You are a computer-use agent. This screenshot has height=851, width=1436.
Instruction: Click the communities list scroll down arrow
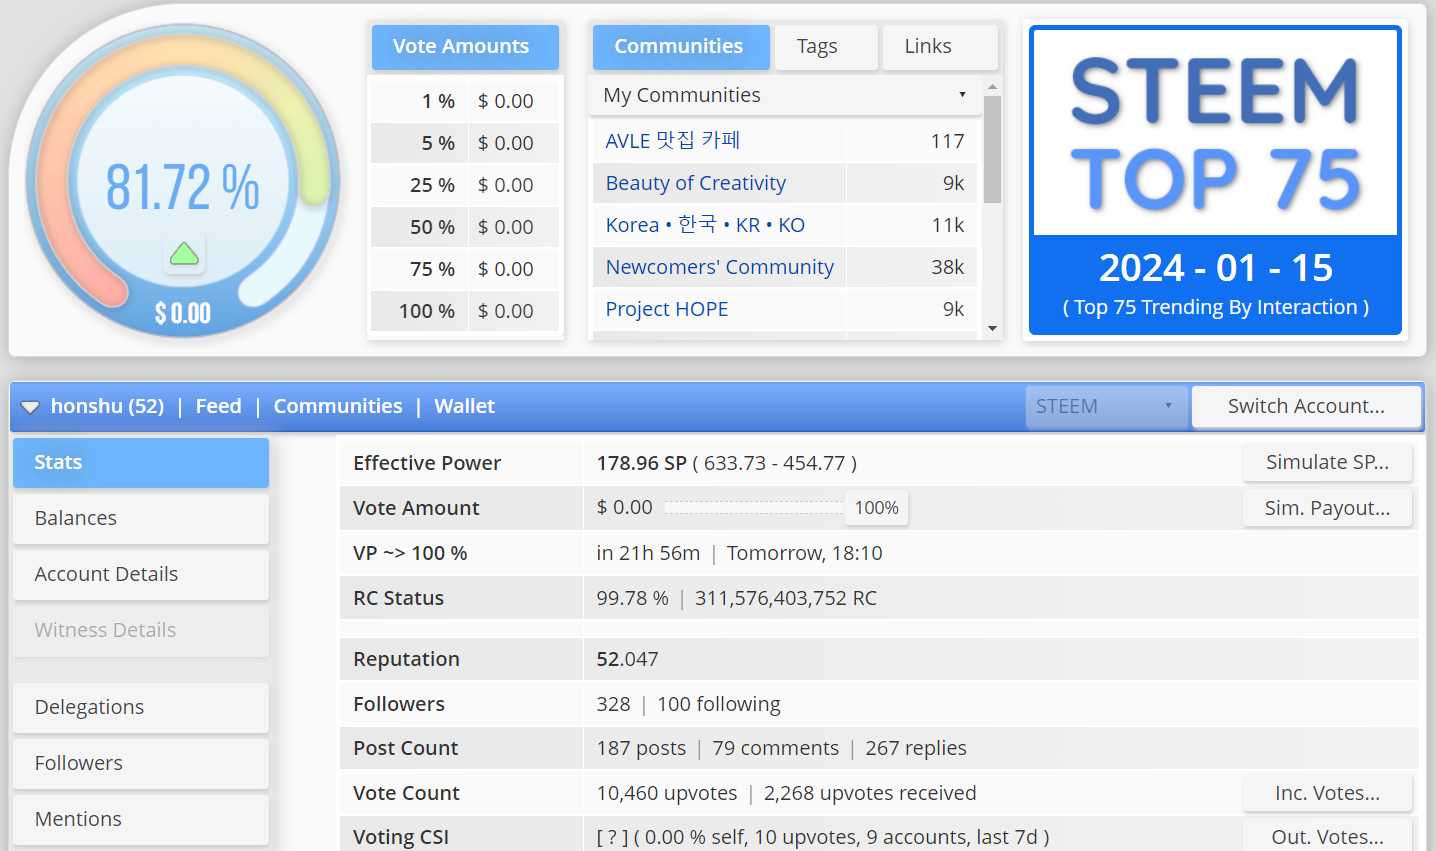click(x=992, y=328)
